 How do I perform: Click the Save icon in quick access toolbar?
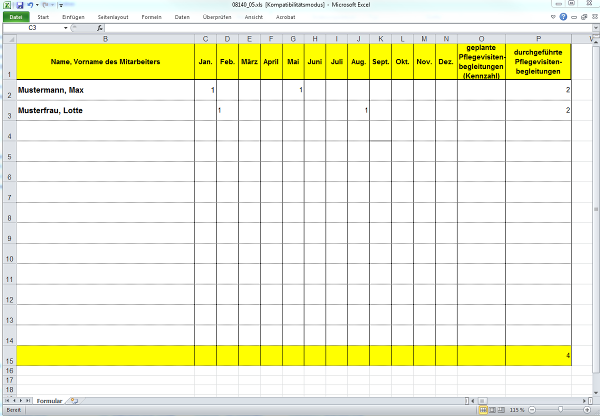(x=18, y=5)
